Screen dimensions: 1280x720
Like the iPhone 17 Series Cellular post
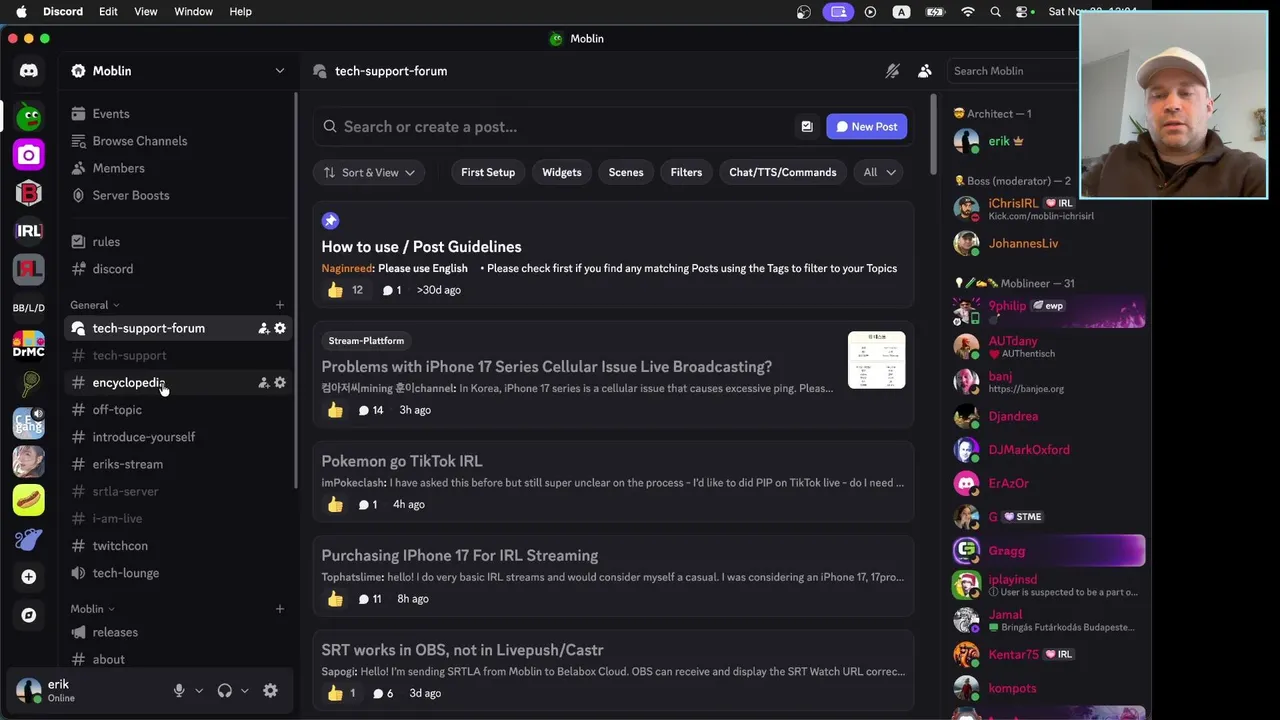(x=335, y=410)
